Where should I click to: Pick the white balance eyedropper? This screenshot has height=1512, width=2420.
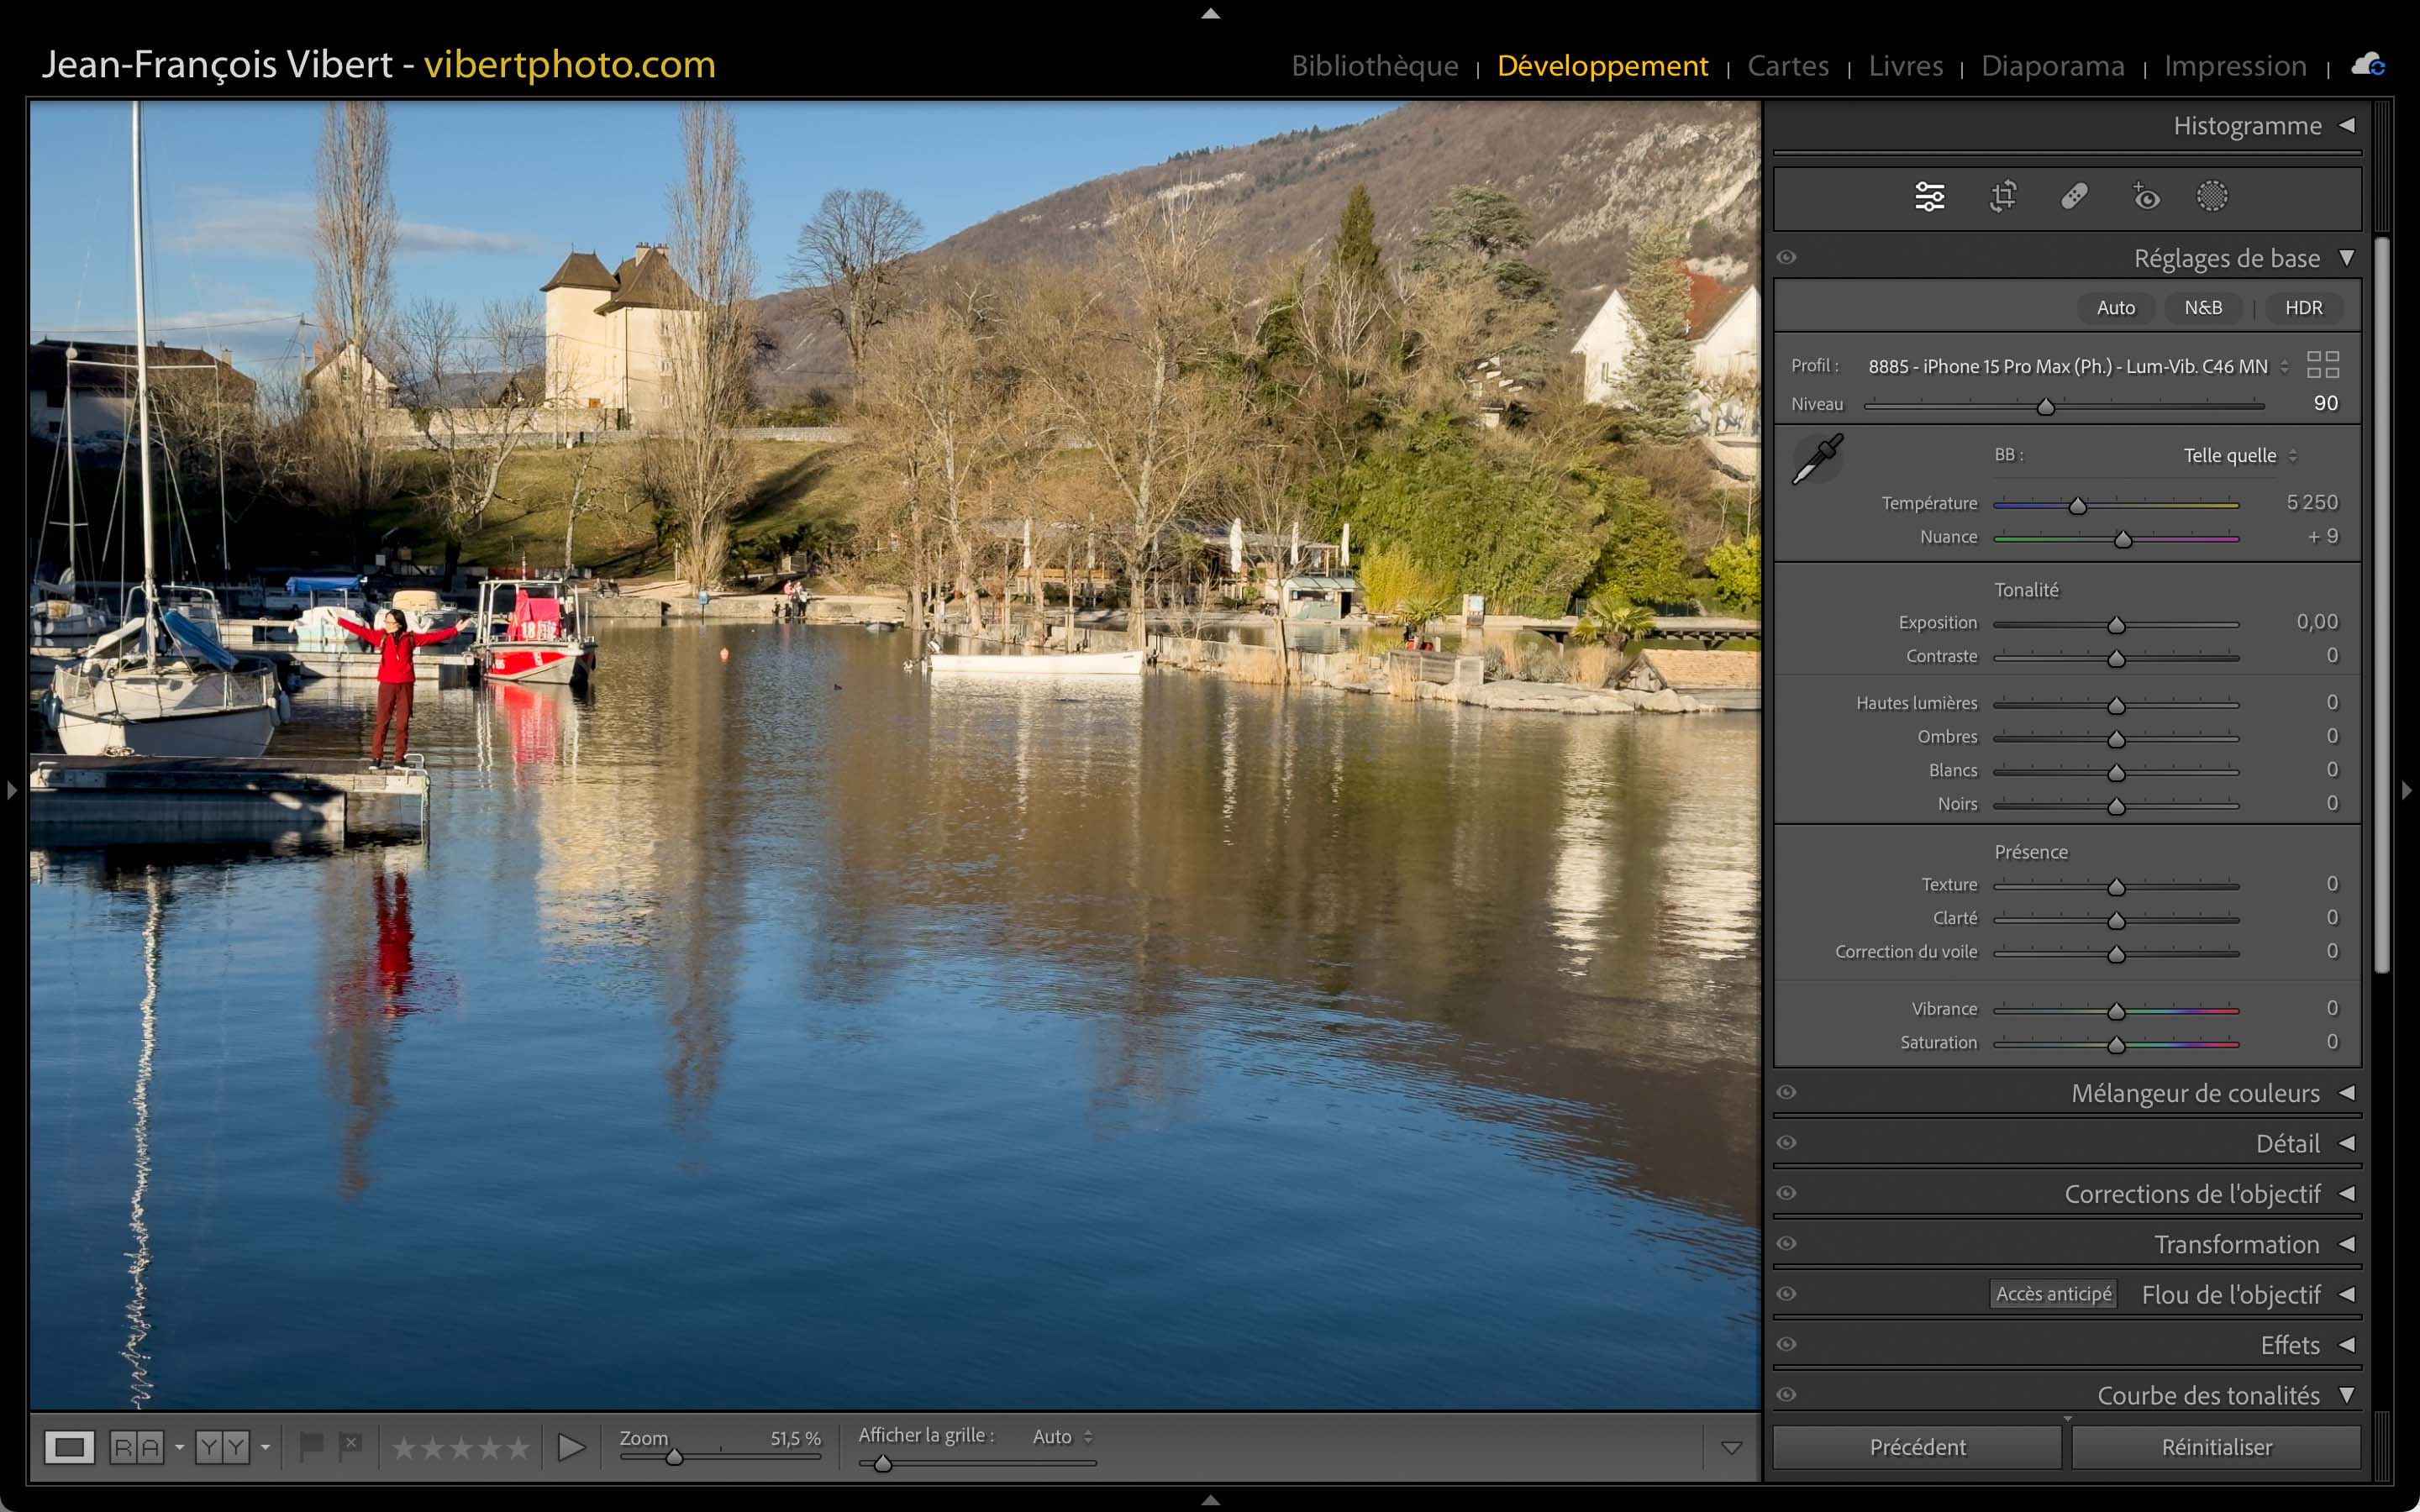coord(1817,459)
